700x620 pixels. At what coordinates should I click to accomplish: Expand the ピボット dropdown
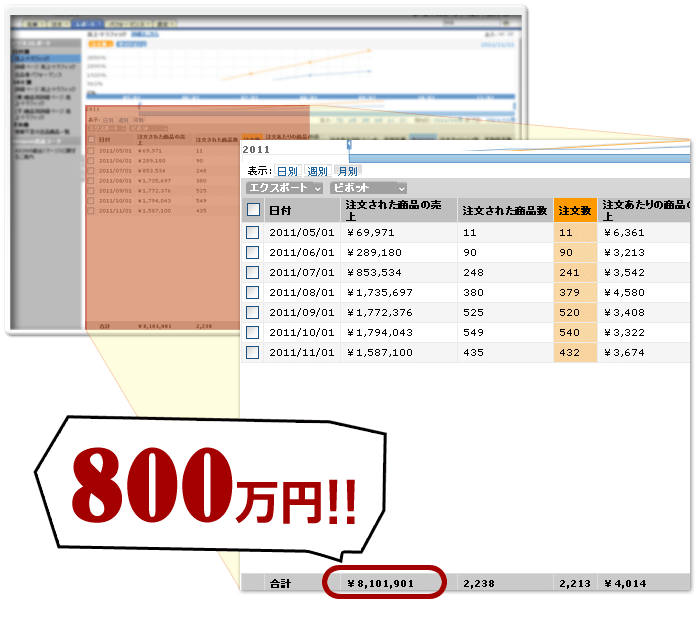pos(368,188)
